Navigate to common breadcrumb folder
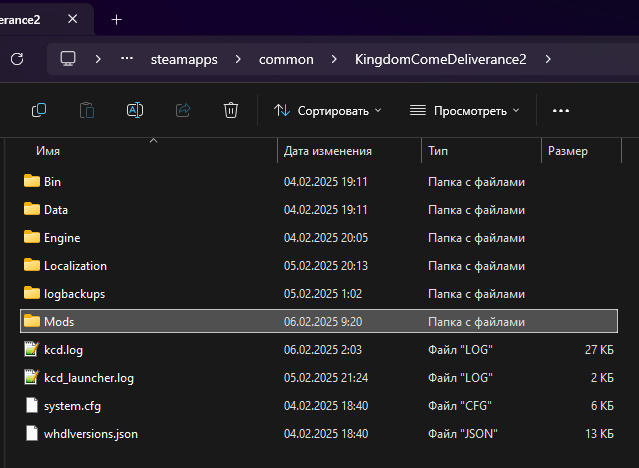 [x=286, y=59]
